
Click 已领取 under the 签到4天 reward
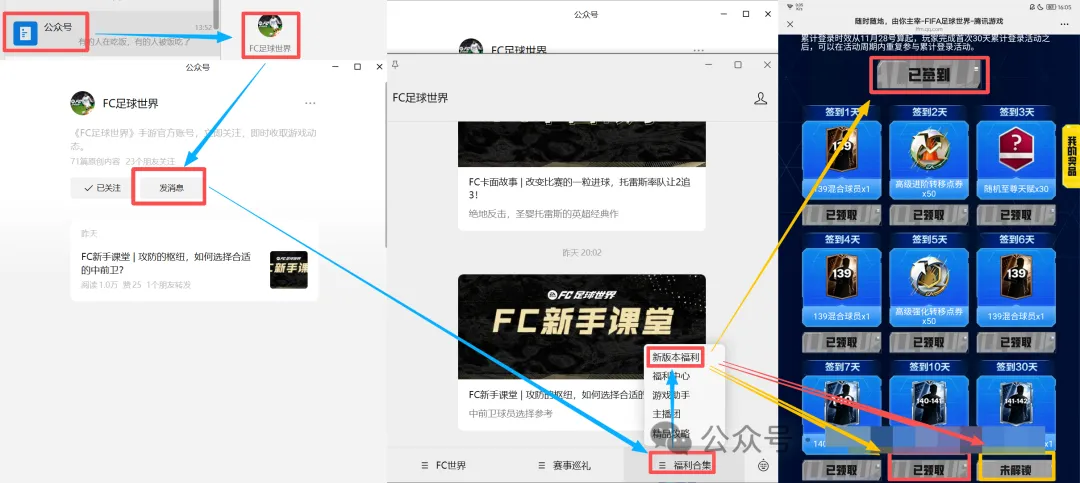(842, 342)
